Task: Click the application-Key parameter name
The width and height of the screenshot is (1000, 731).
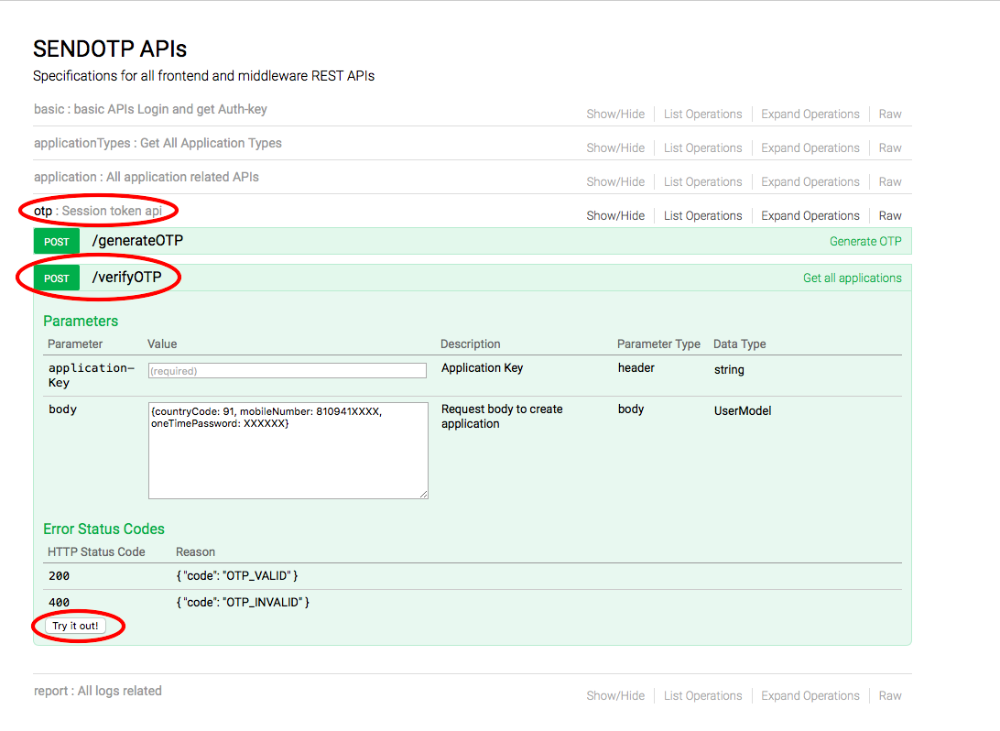Action: (x=91, y=375)
